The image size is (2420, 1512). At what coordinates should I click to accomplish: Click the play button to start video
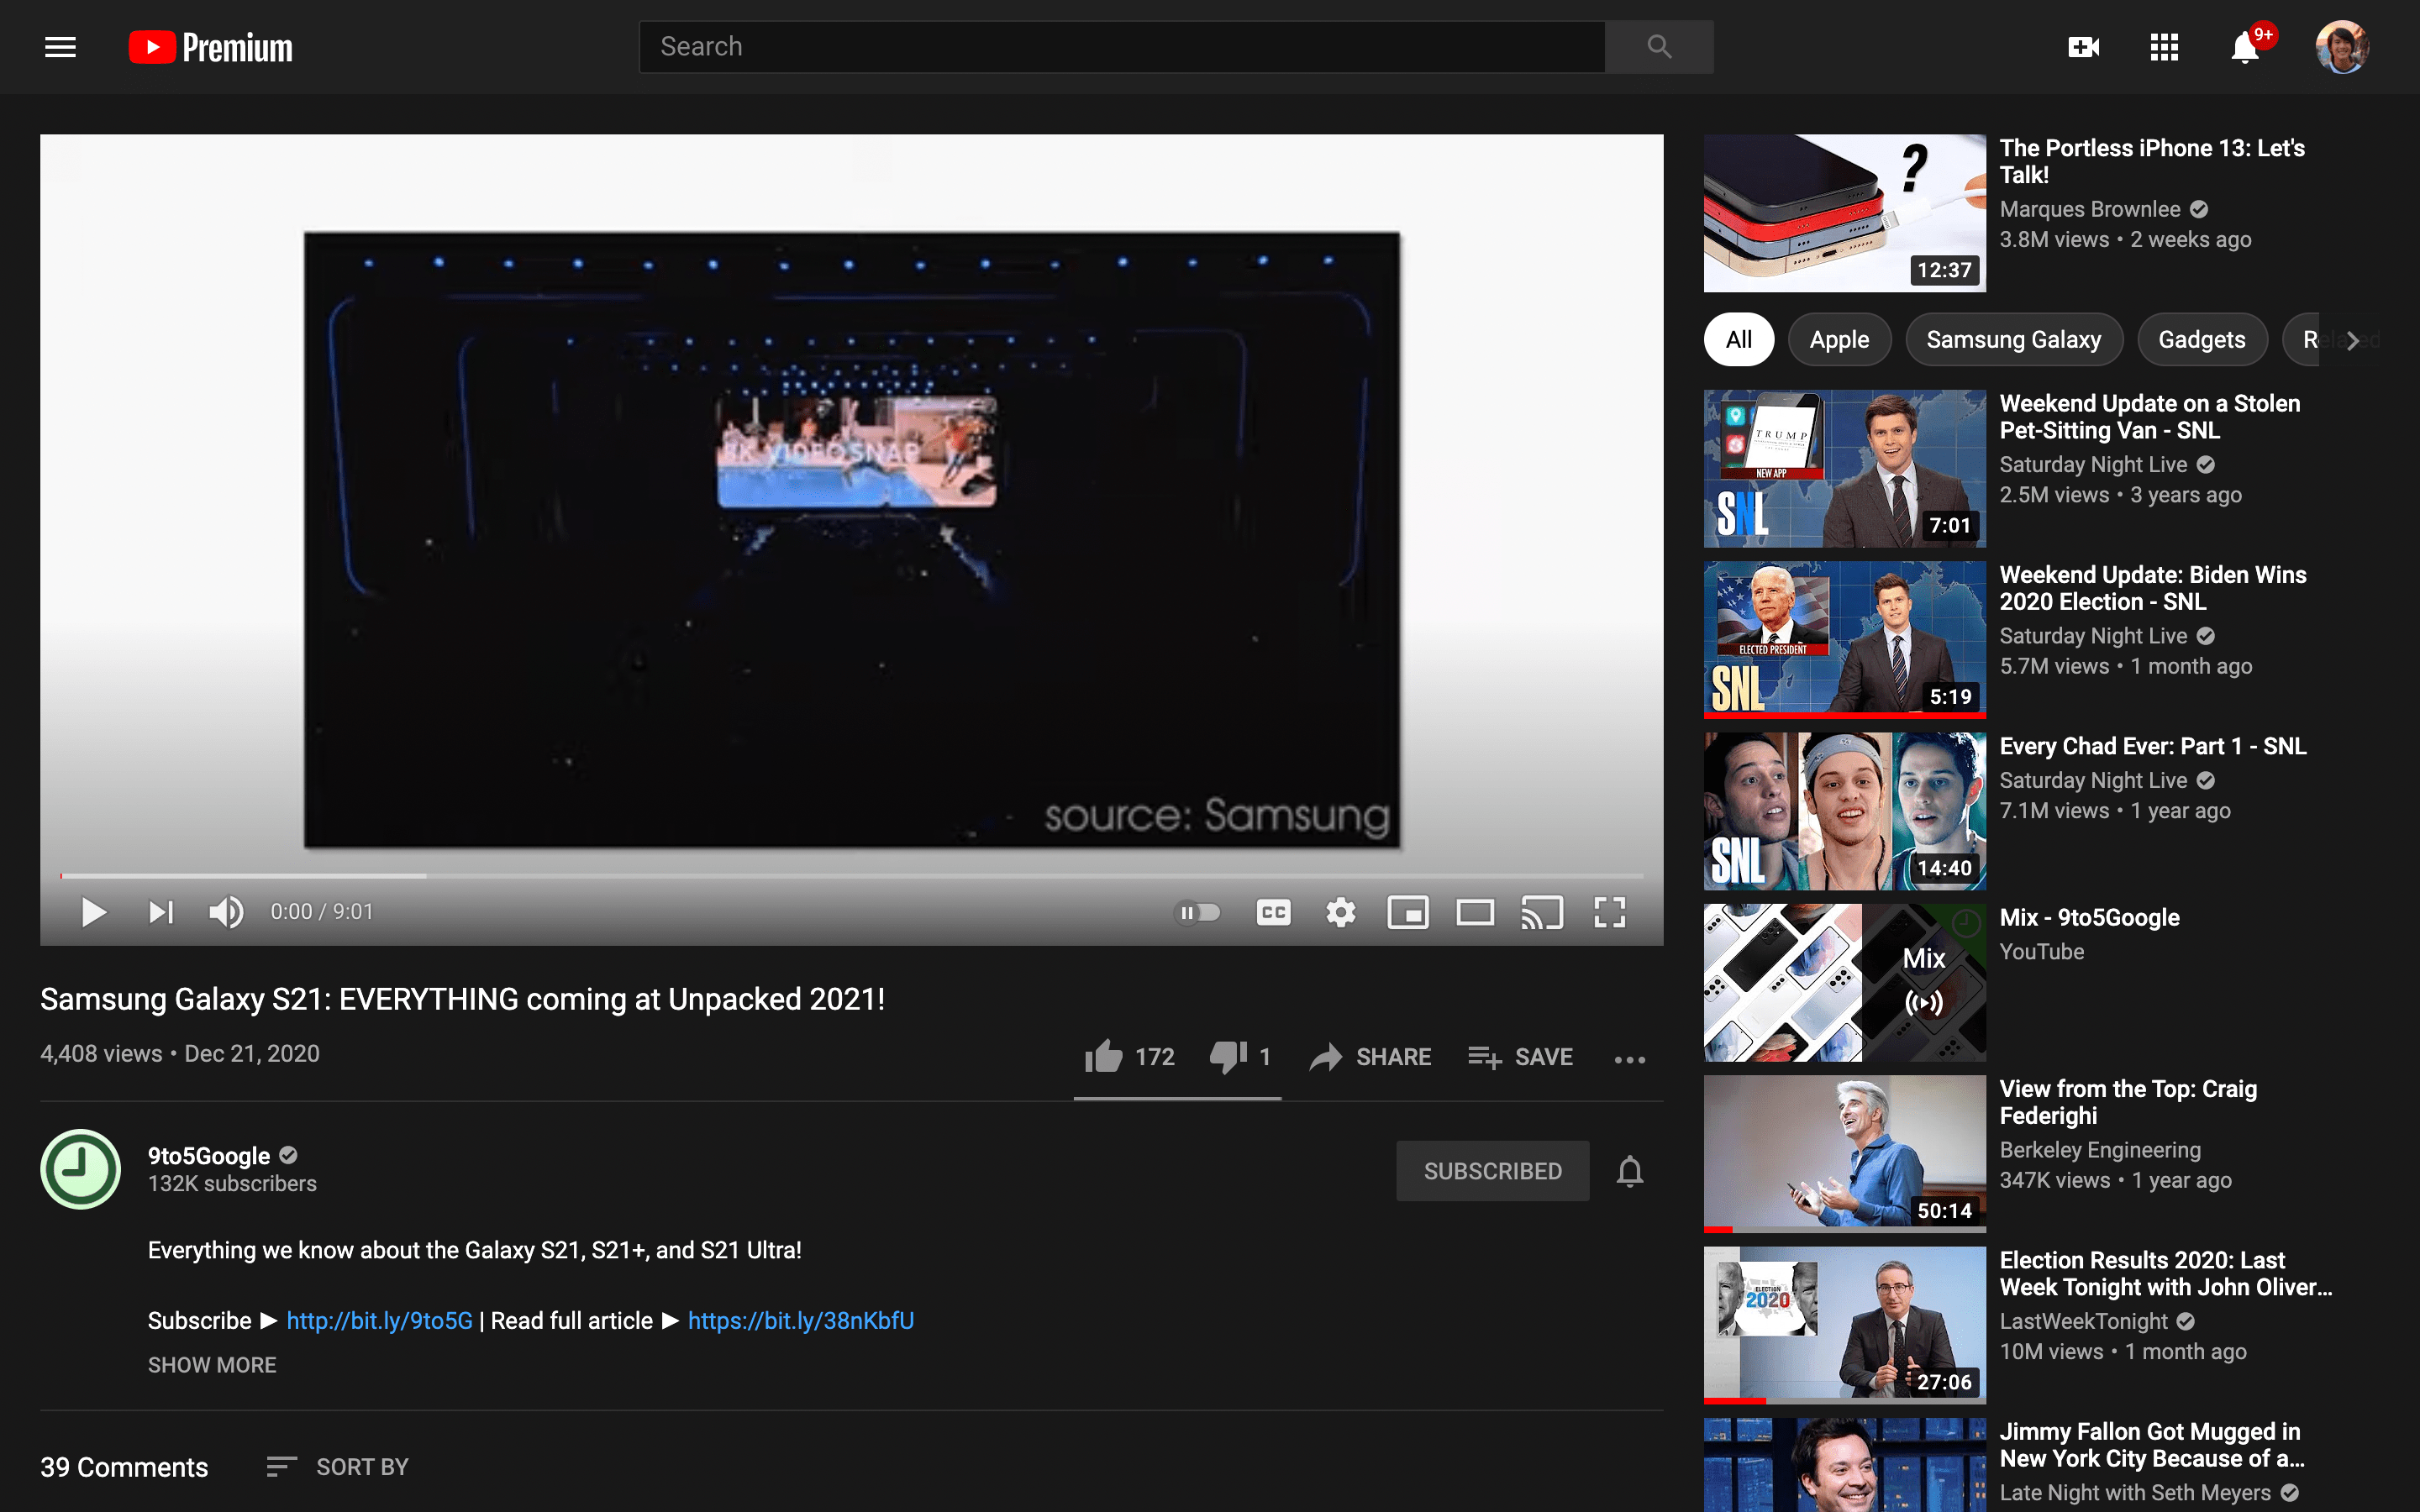[94, 911]
